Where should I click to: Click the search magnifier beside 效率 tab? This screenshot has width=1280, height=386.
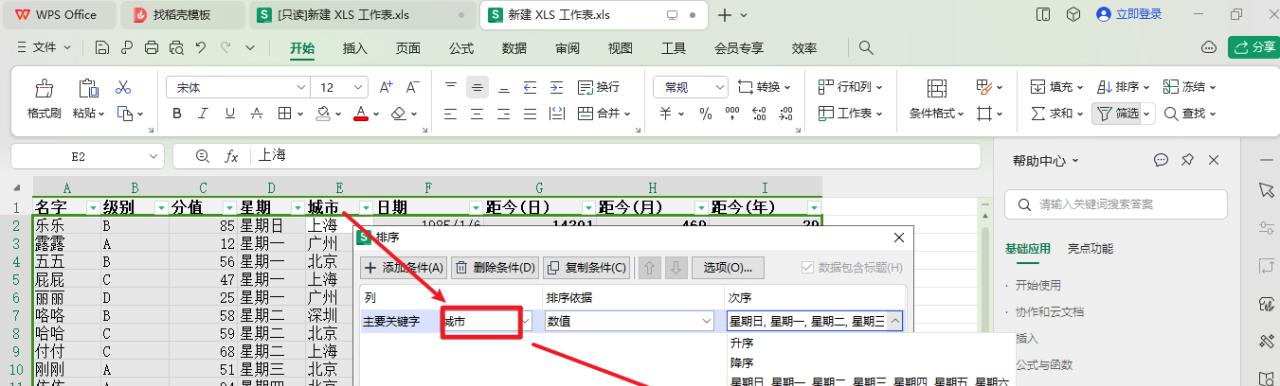[x=866, y=47]
